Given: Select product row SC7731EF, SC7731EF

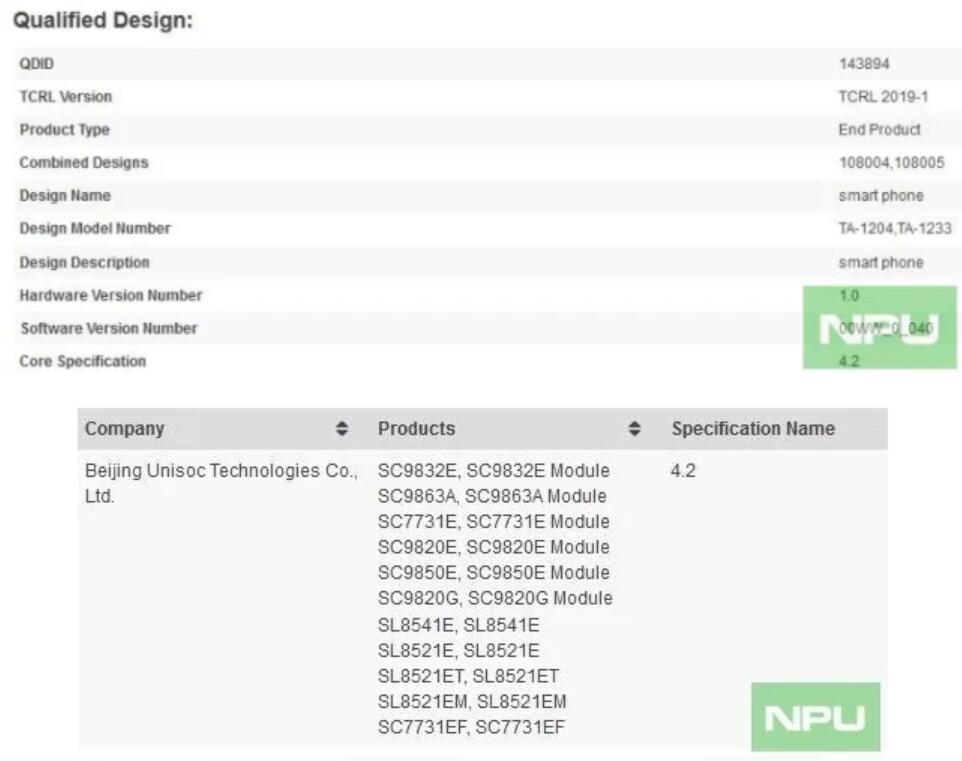Looking at the screenshot, I should 471,727.
